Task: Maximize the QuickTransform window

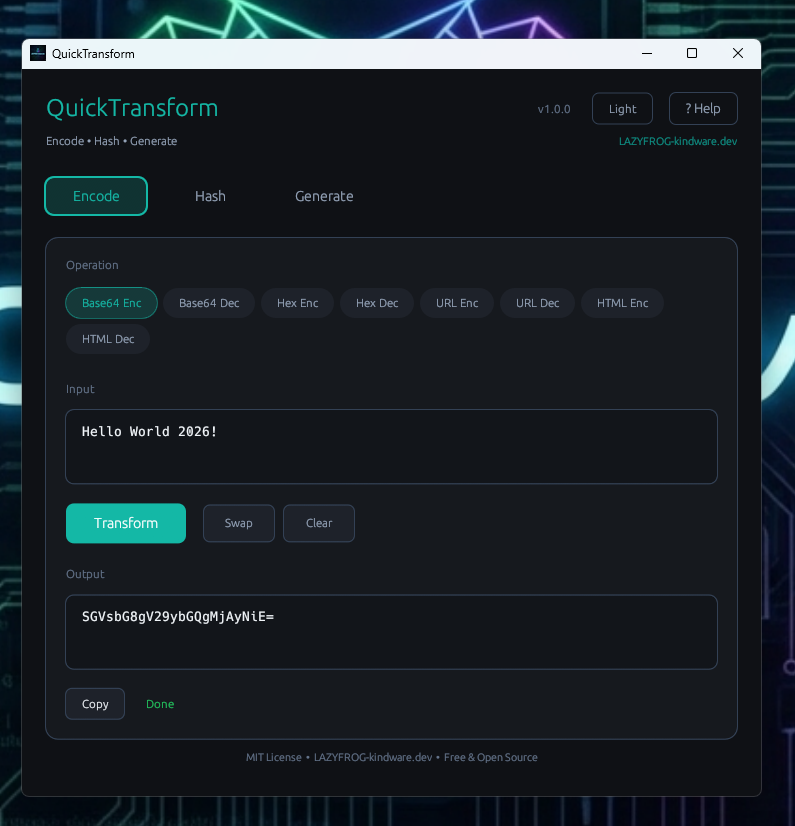Action: click(692, 53)
